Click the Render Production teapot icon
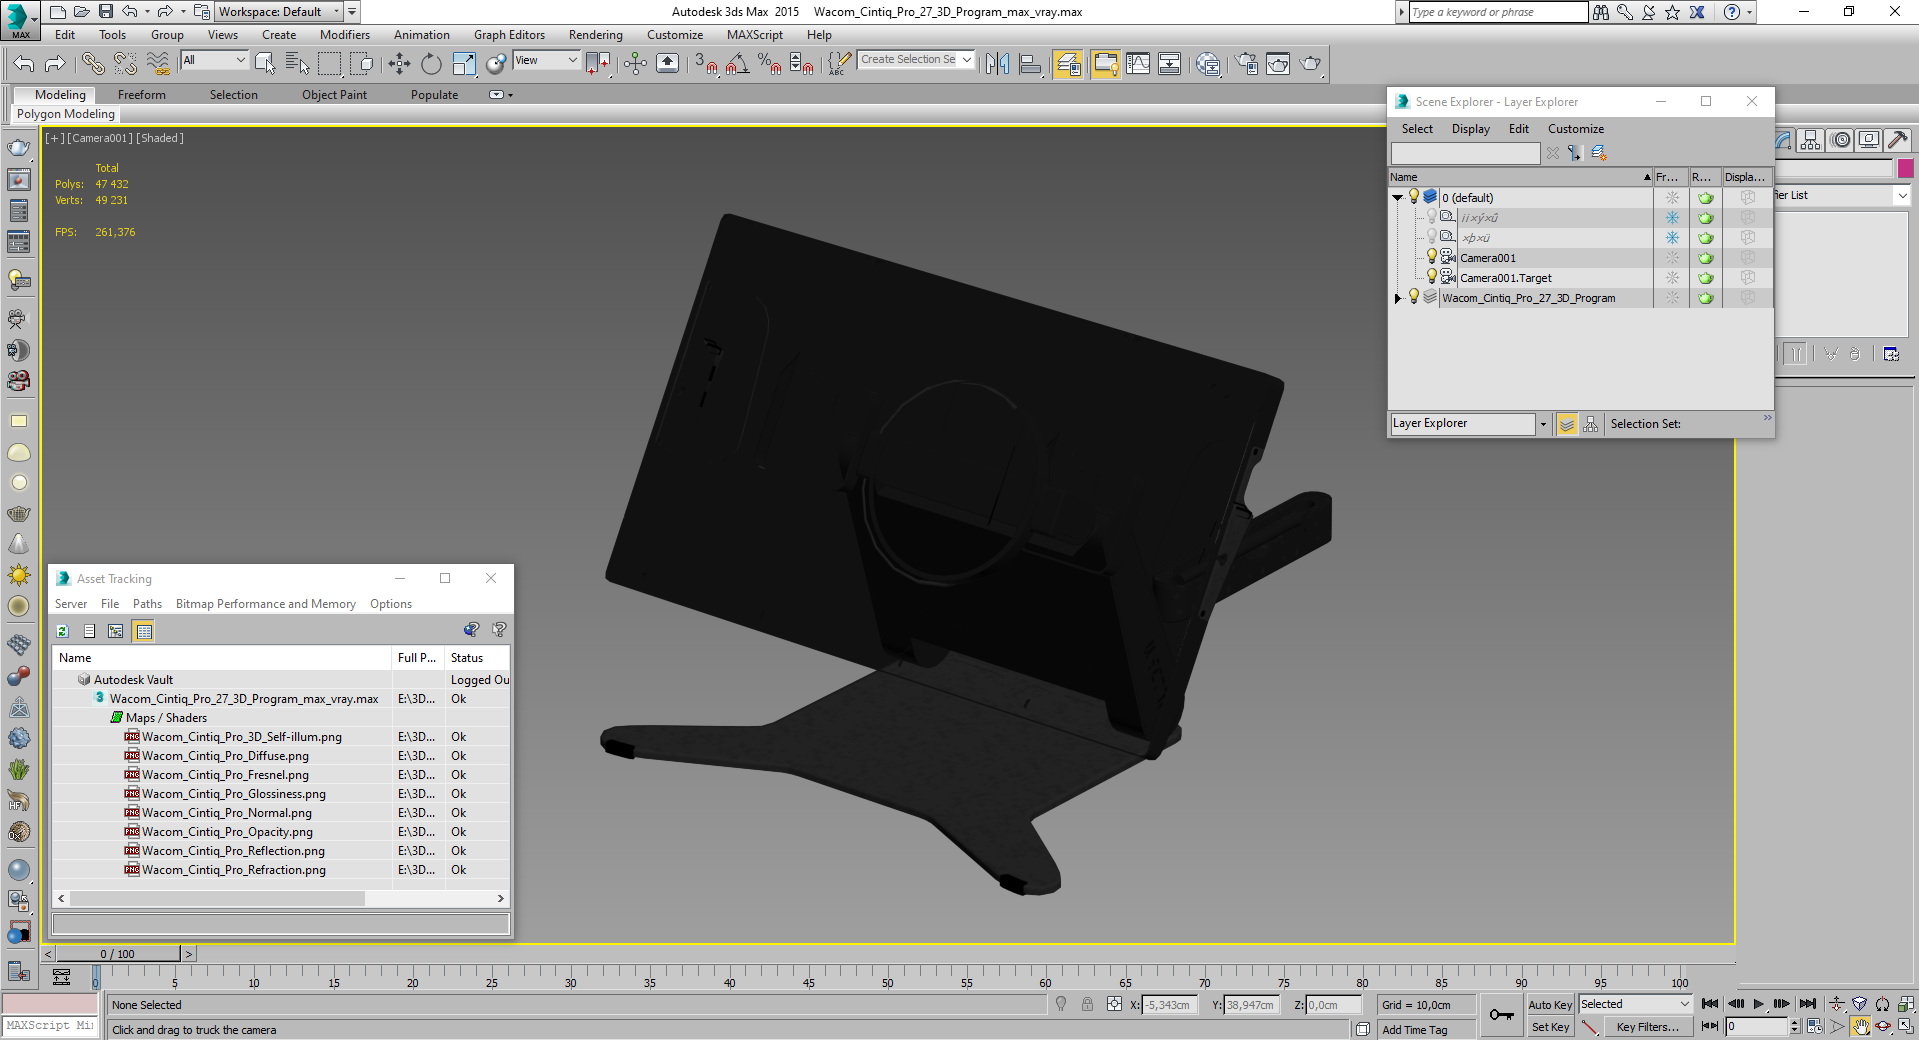Viewport: 1919px width, 1040px height. click(x=1310, y=64)
